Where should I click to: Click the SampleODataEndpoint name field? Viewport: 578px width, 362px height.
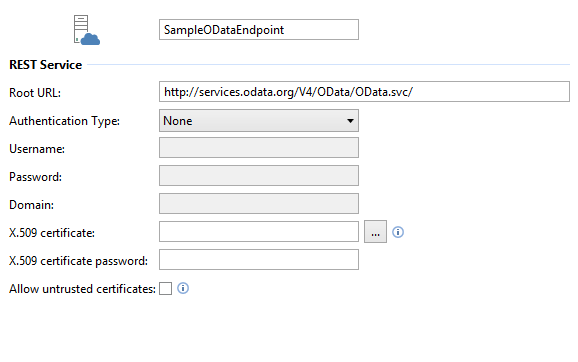(x=259, y=29)
